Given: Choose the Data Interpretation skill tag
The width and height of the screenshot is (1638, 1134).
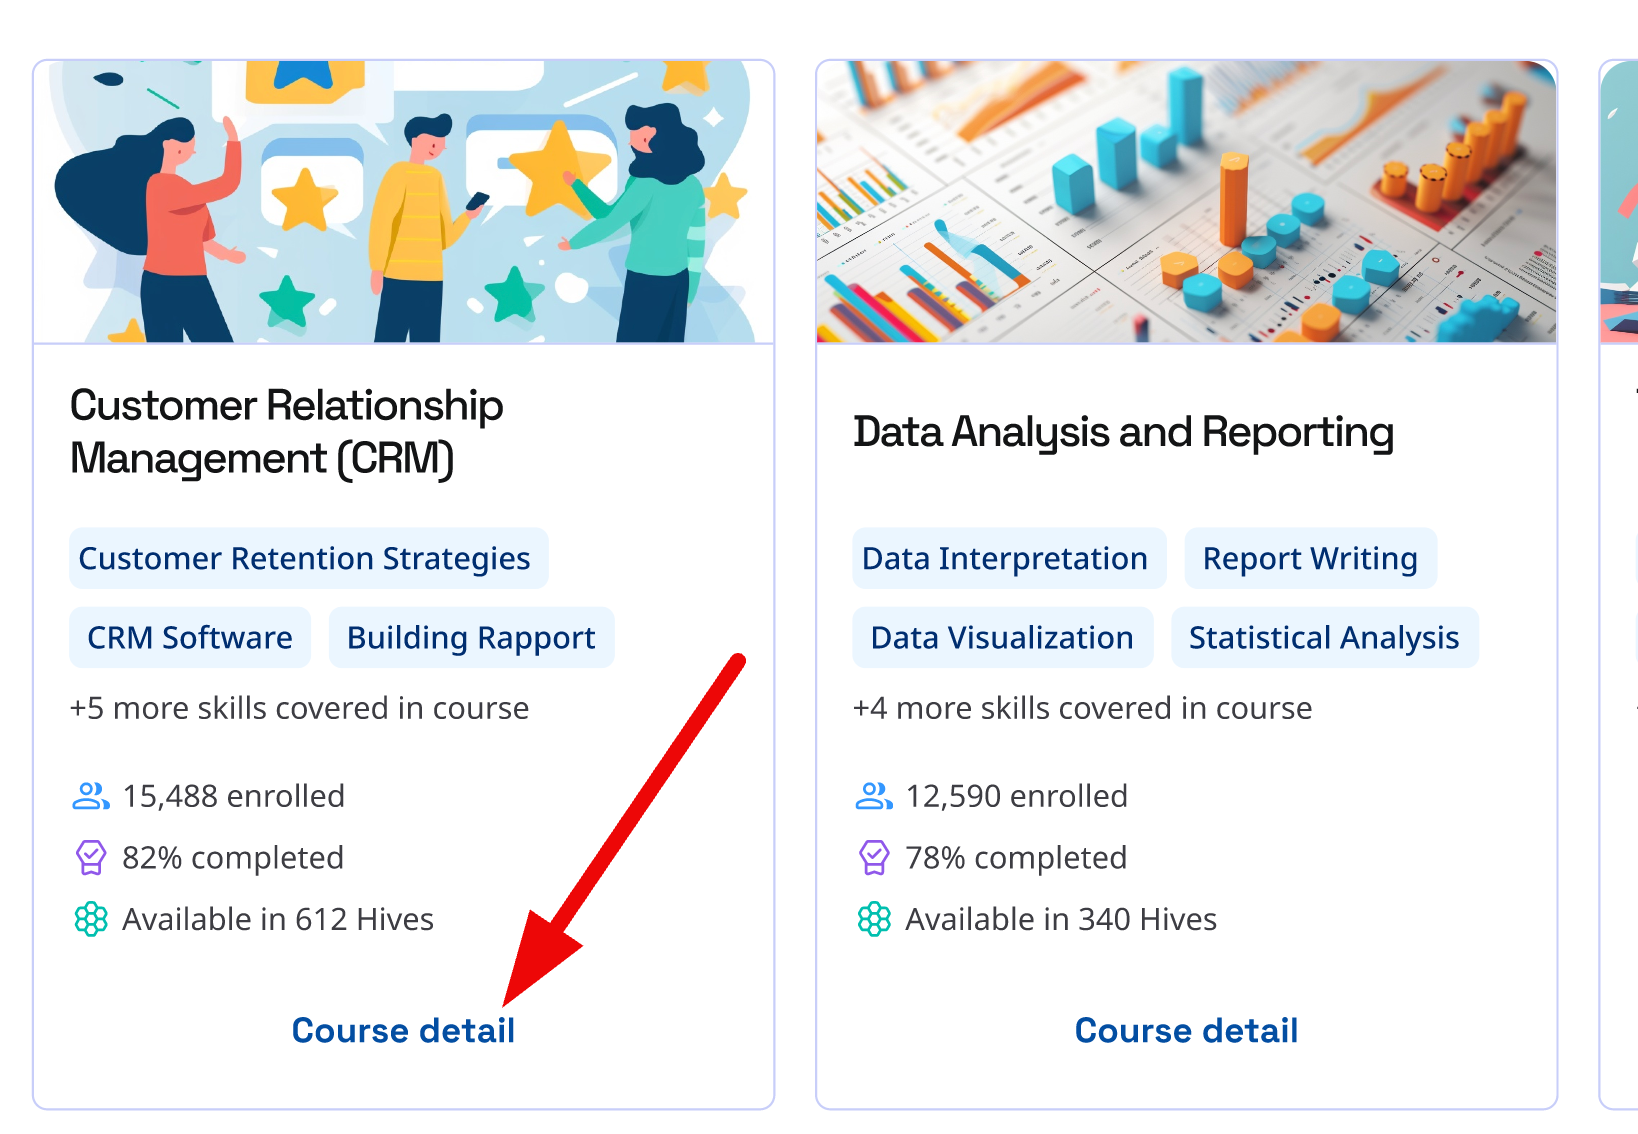Looking at the screenshot, I should [x=1005, y=558].
